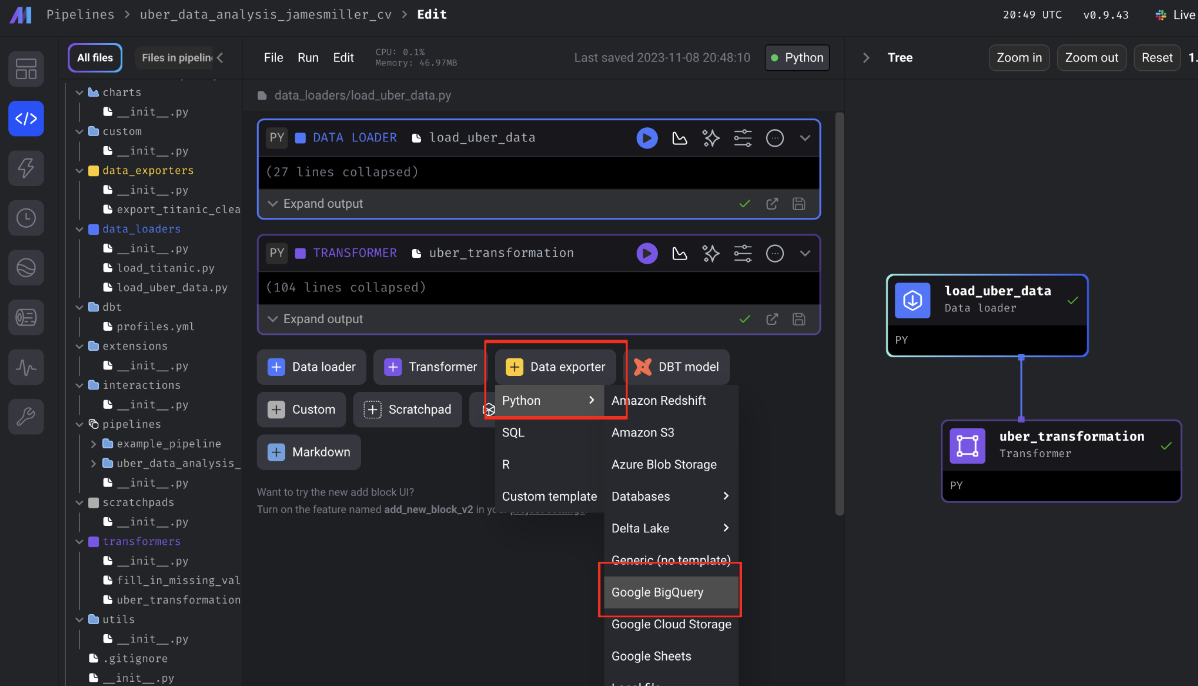Open chart icon on load_uber_data block
The height and width of the screenshot is (686, 1198).
click(679, 138)
